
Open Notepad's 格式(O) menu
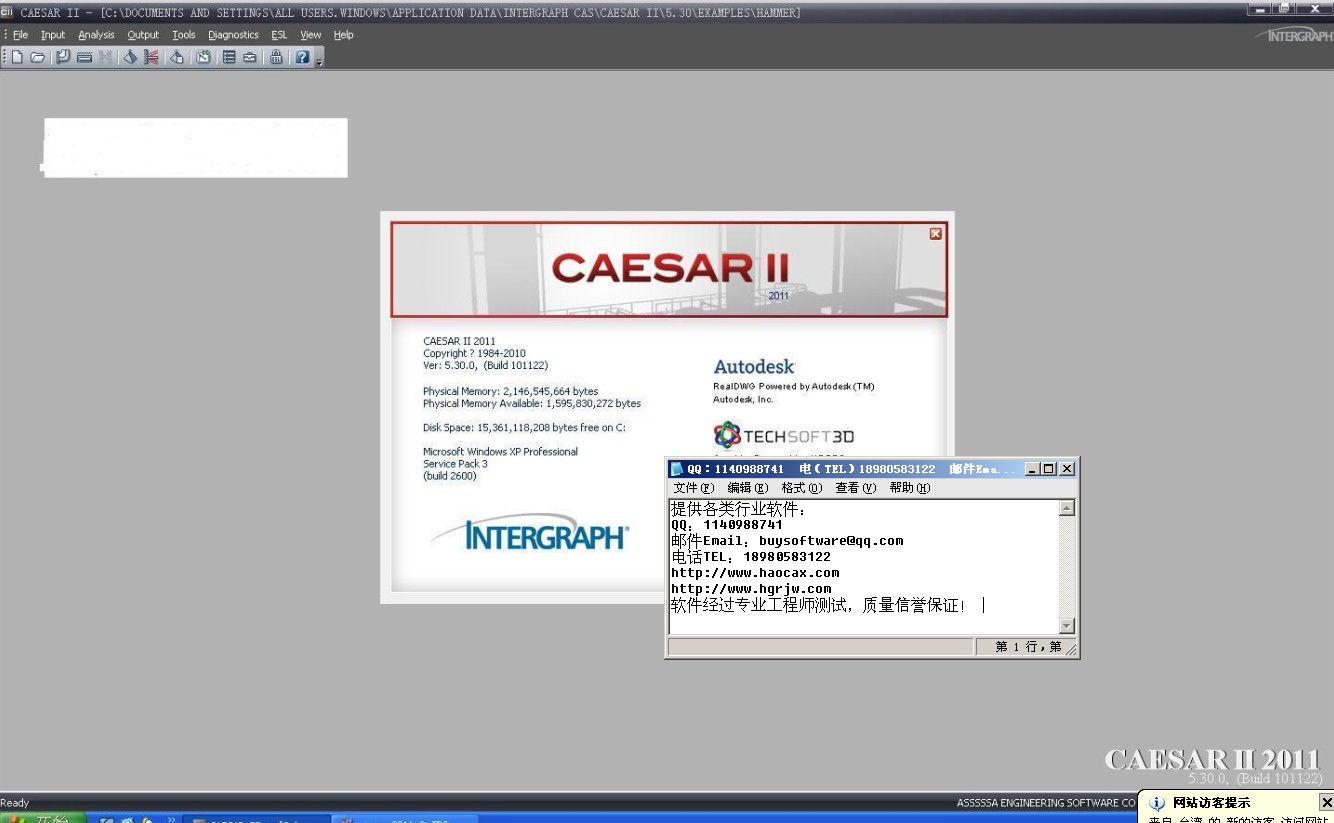[802, 488]
